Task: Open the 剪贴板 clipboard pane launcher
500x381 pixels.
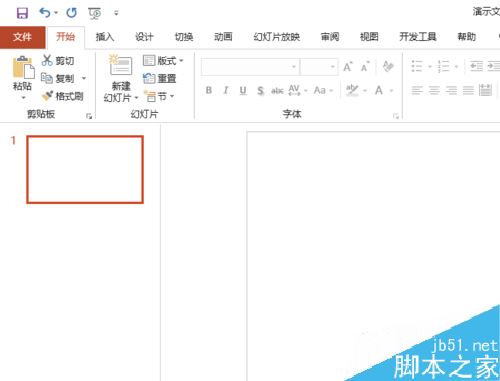Action: tap(89, 116)
